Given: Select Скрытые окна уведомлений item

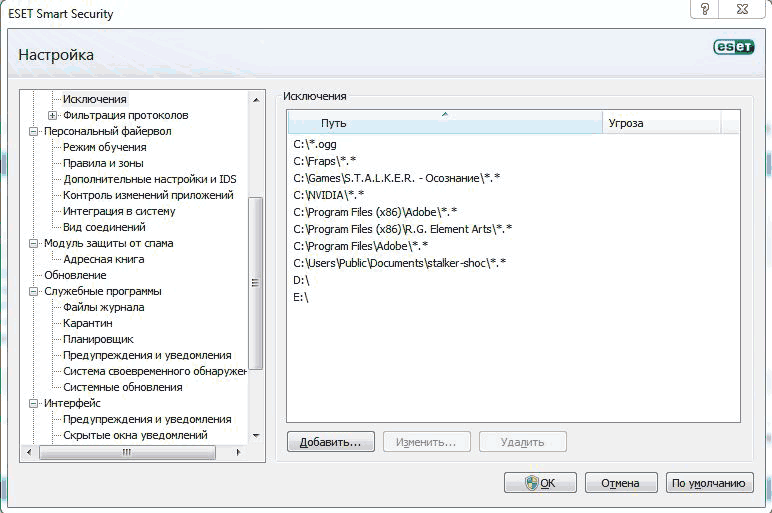Looking at the screenshot, I should (x=135, y=435).
